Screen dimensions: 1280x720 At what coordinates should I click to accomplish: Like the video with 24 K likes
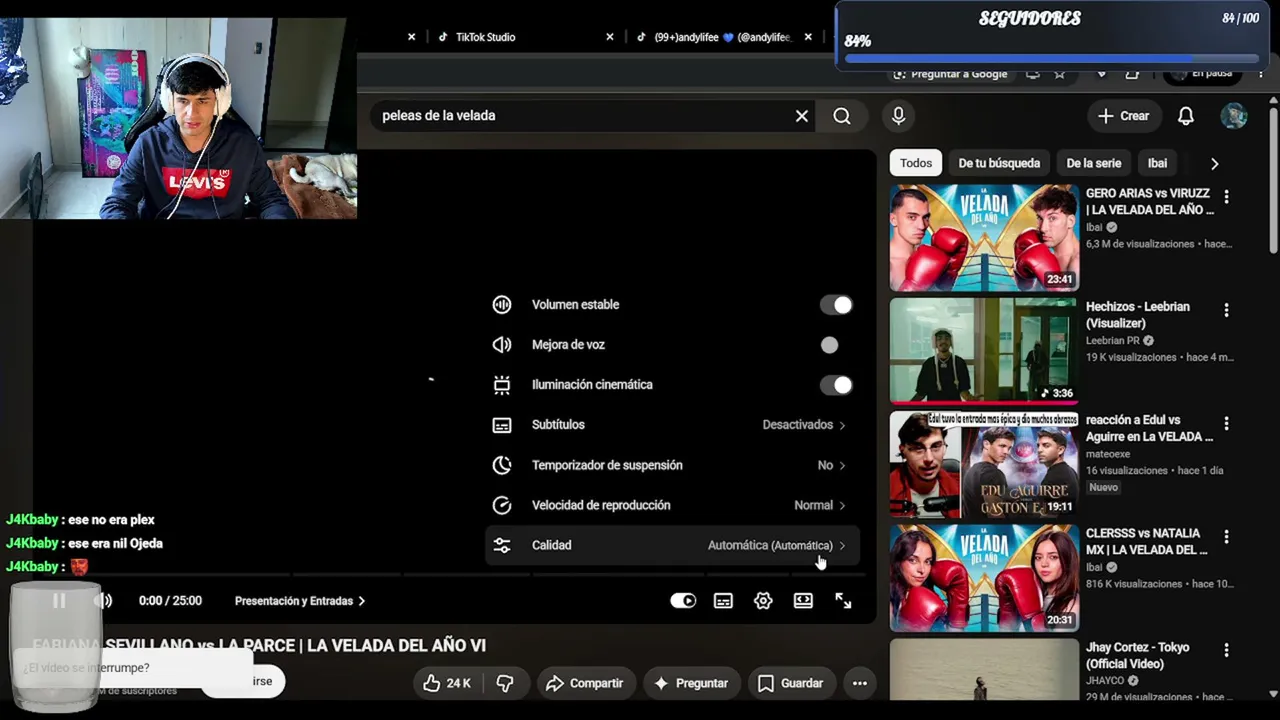[447, 683]
